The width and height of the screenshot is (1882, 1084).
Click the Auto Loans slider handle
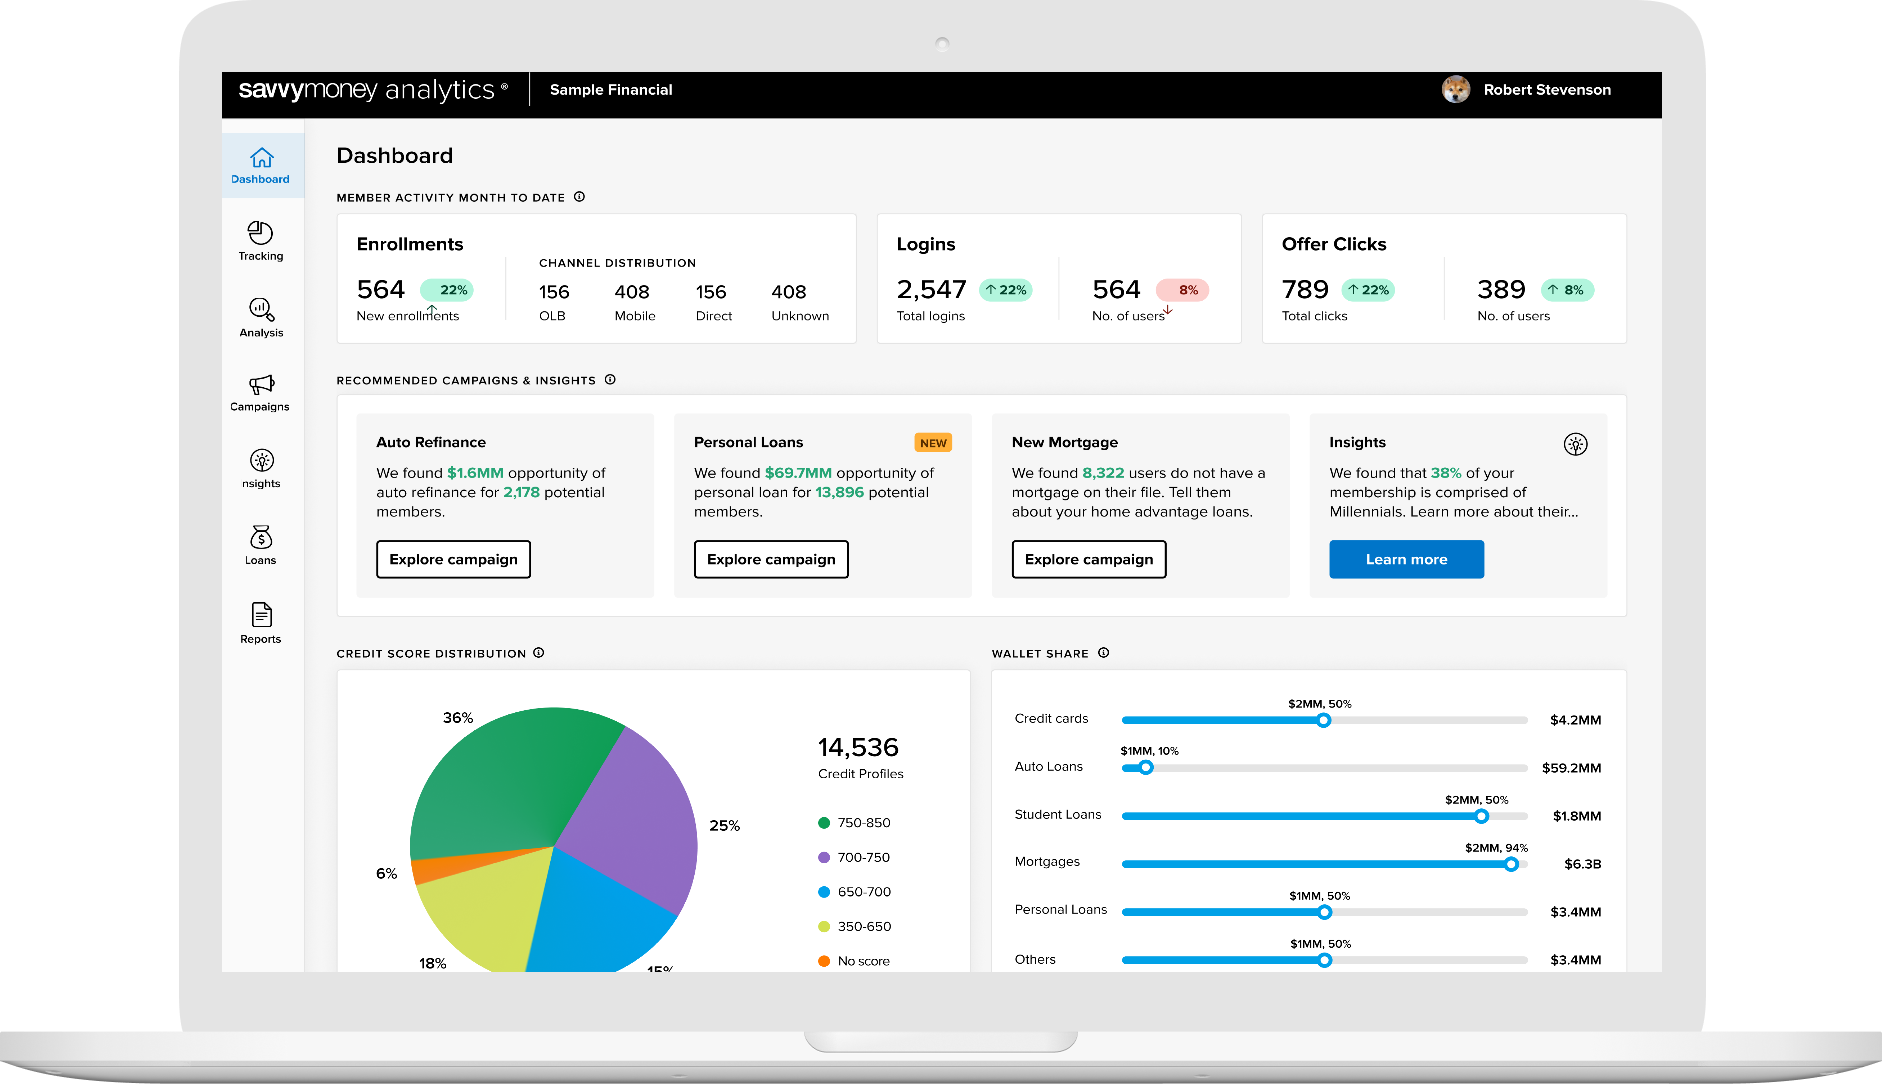click(x=1146, y=768)
